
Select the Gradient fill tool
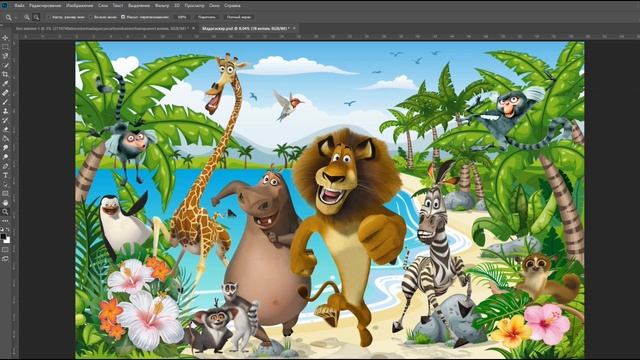(x=5, y=139)
